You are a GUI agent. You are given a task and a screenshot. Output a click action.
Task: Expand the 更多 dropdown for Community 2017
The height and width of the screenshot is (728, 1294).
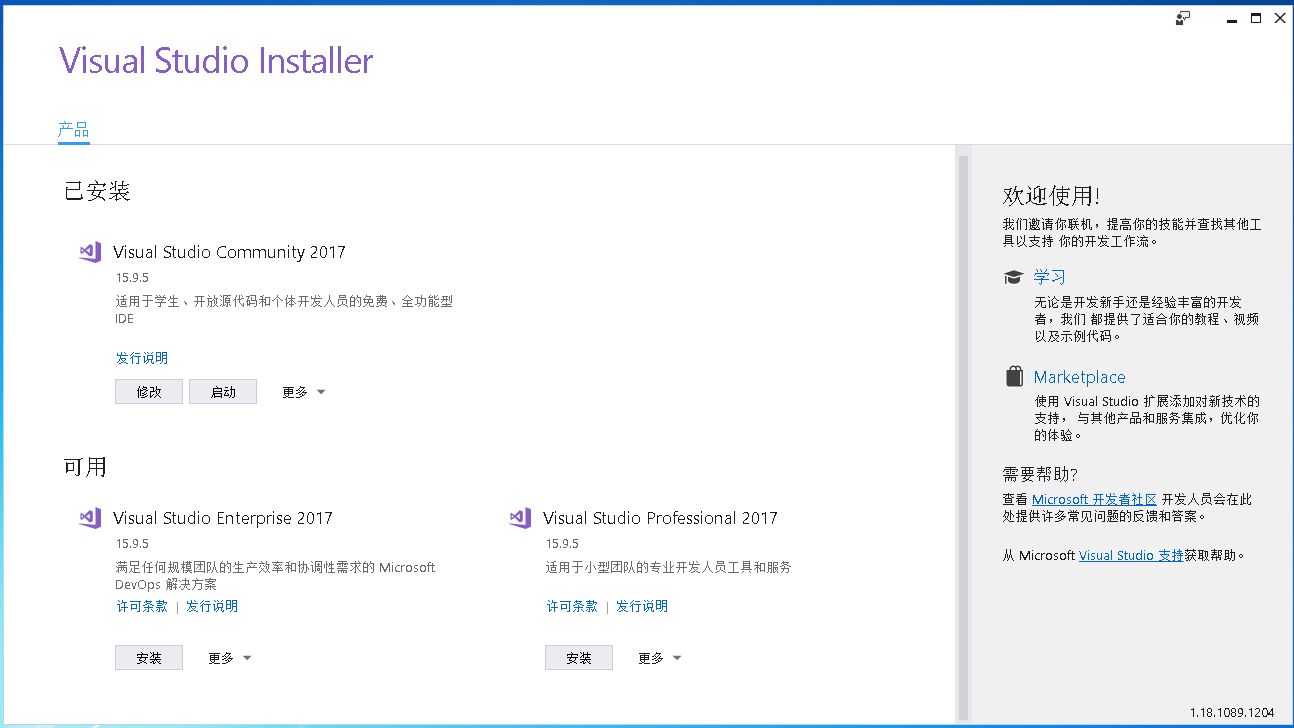303,391
